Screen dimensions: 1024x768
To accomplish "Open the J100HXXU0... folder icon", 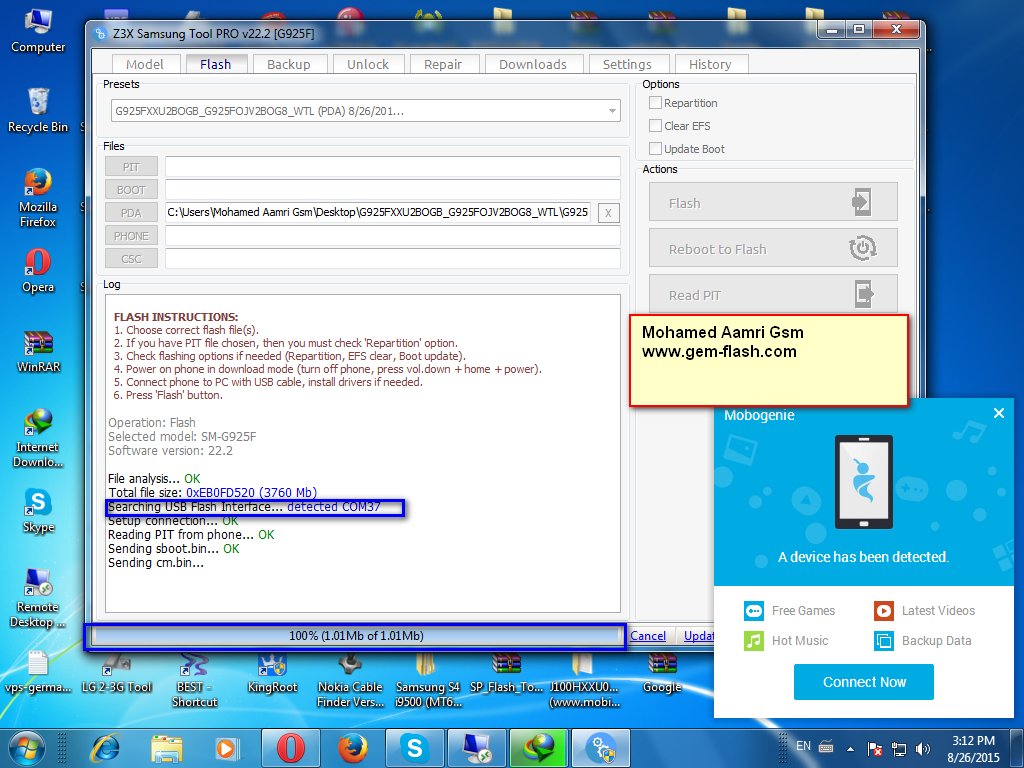I will click(x=584, y=680).
